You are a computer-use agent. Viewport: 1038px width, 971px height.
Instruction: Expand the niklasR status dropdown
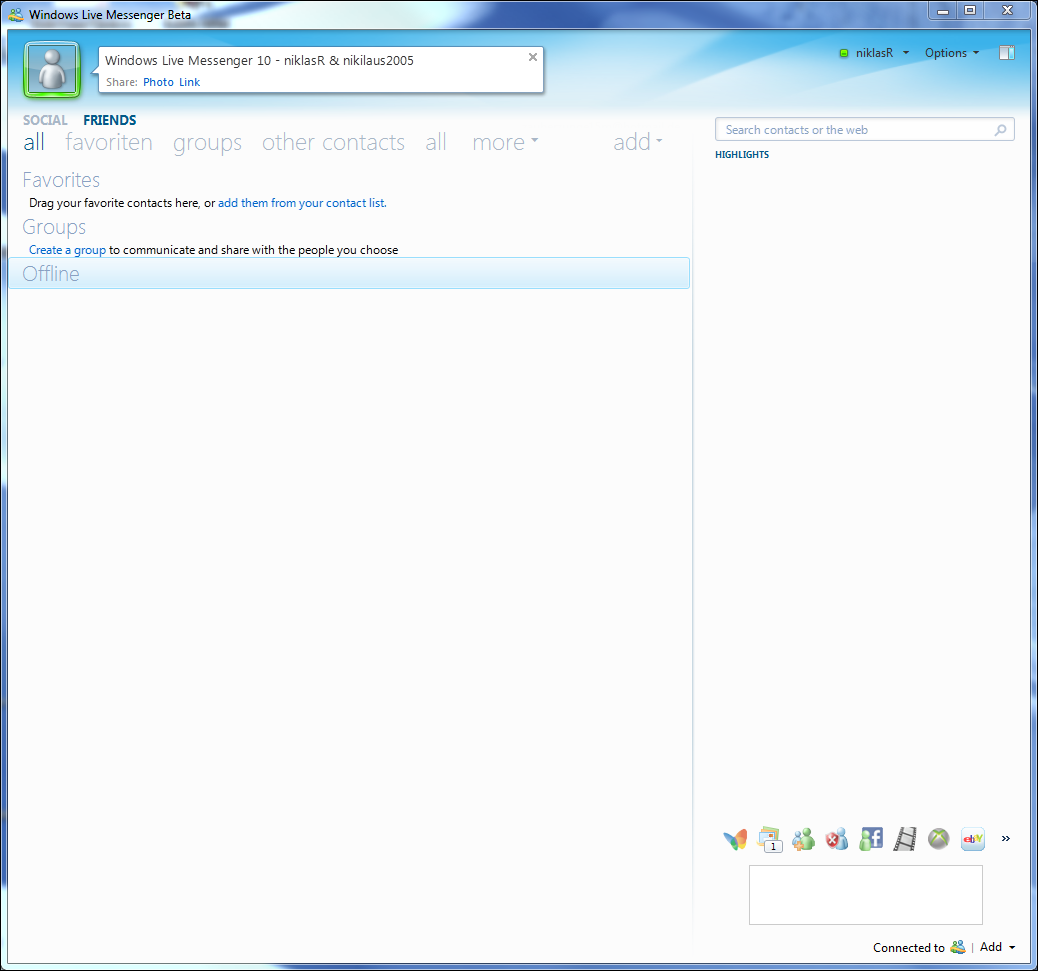[x=874, y=53]
